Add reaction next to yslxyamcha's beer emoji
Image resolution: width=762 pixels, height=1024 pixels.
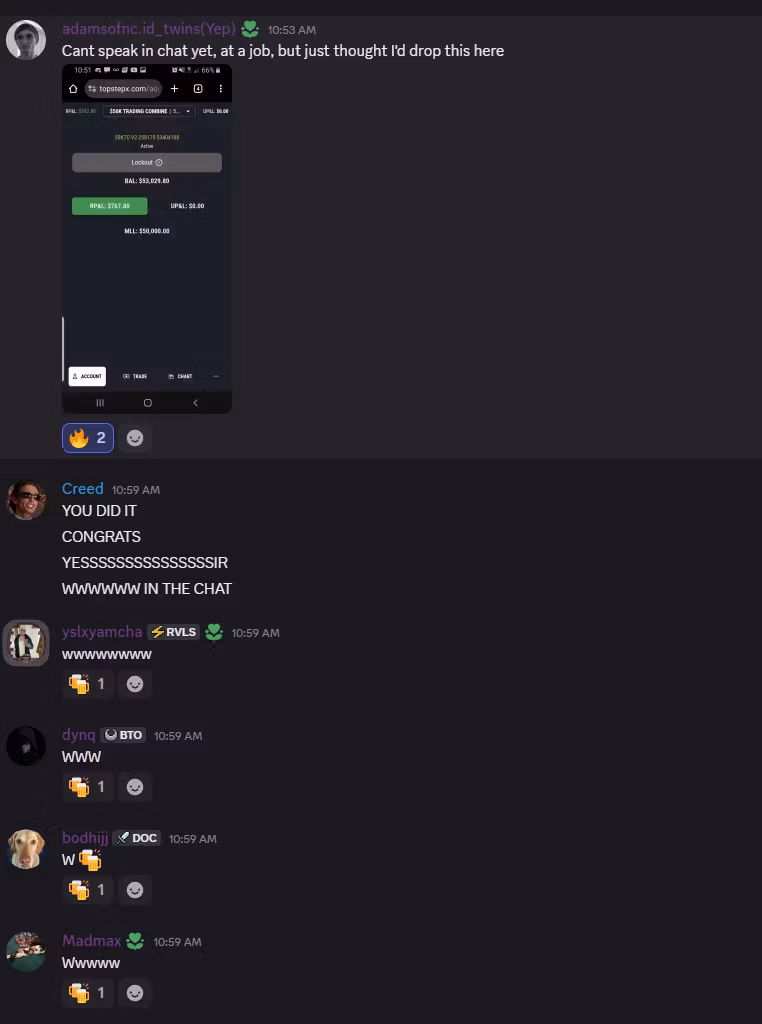[135, 684]
